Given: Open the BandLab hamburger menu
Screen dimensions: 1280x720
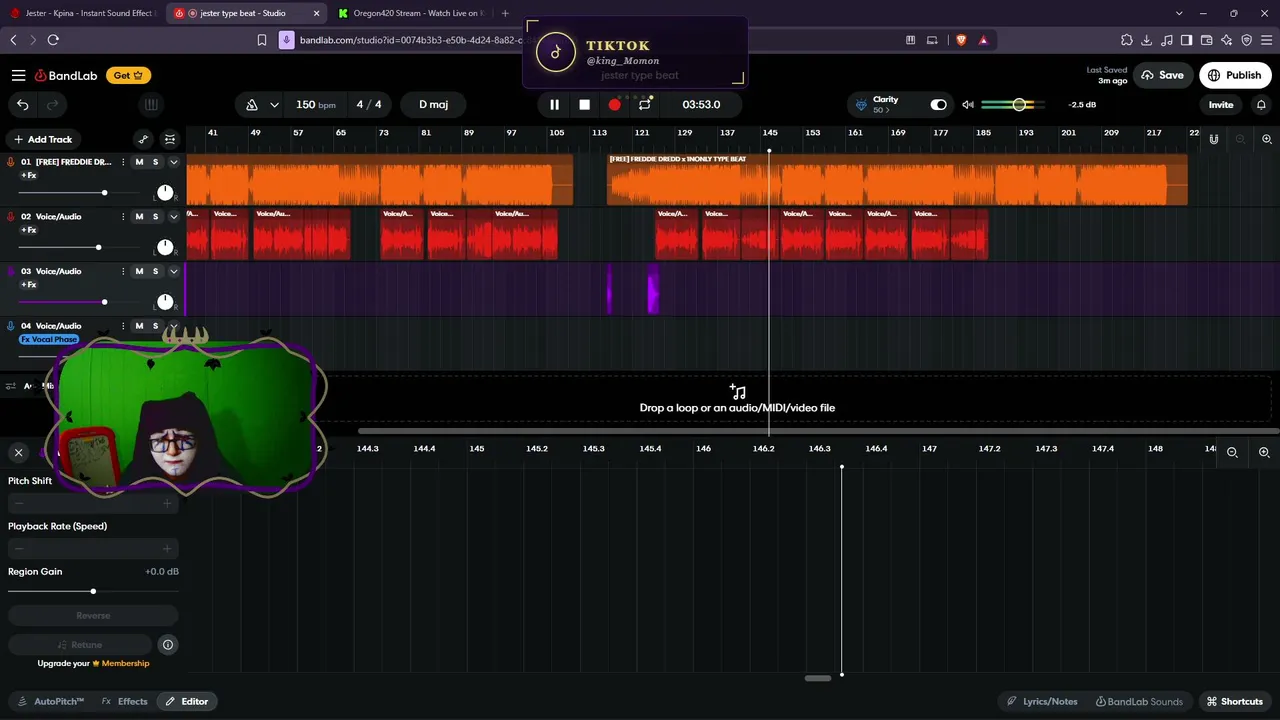Looking at the screenshot, I should coord(18,76).
